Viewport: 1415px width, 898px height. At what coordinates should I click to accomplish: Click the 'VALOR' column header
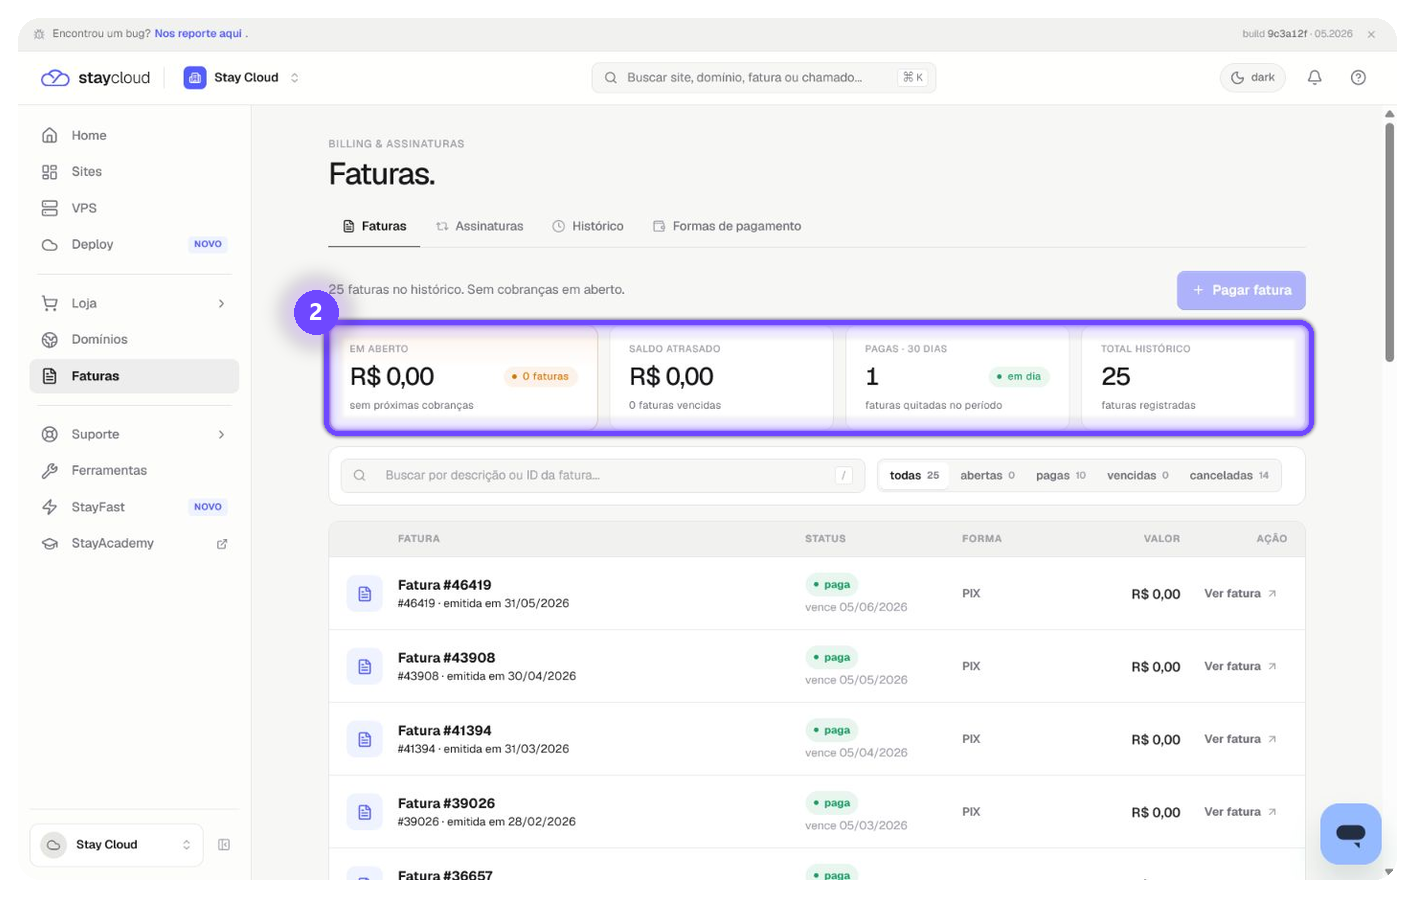[x=1161, y=539]
